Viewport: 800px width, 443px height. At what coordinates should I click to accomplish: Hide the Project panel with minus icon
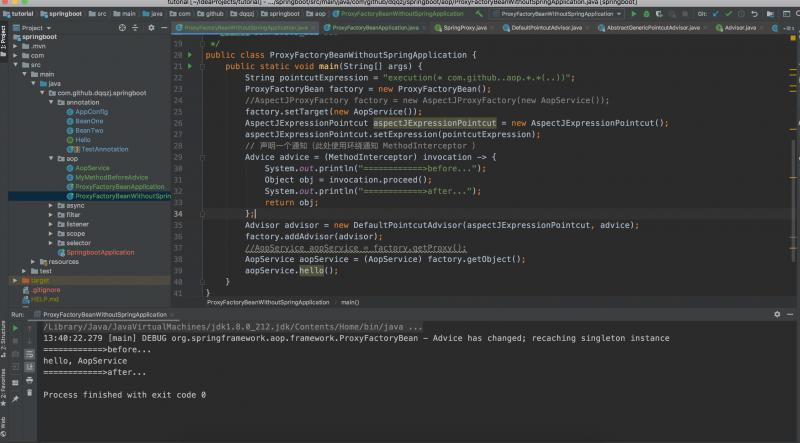(x=164, y=28)
